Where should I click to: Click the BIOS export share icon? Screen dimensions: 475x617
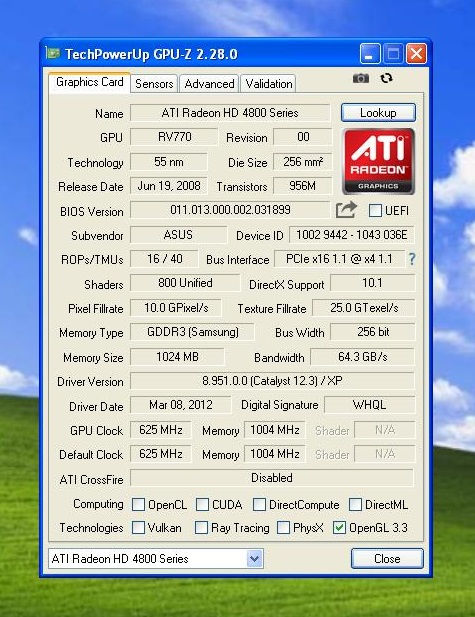[x=346, y=210]
